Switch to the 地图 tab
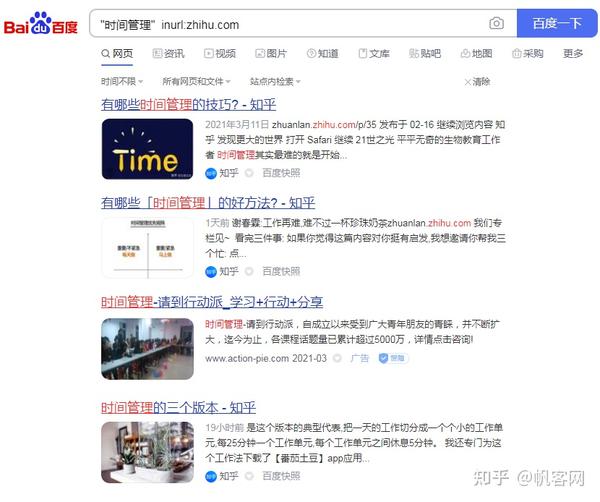The height and width of the screenshot is (502, 600). pos(476,54)
